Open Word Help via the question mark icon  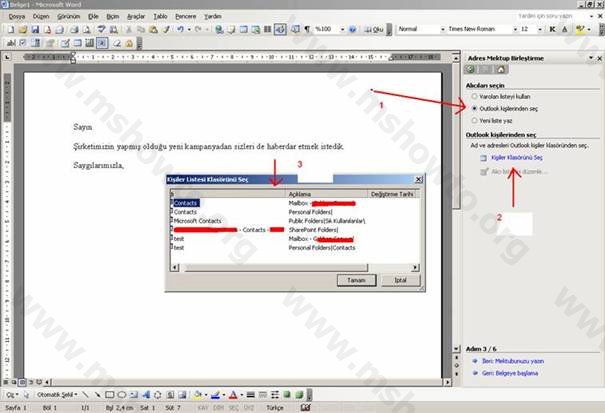point(352,29)
